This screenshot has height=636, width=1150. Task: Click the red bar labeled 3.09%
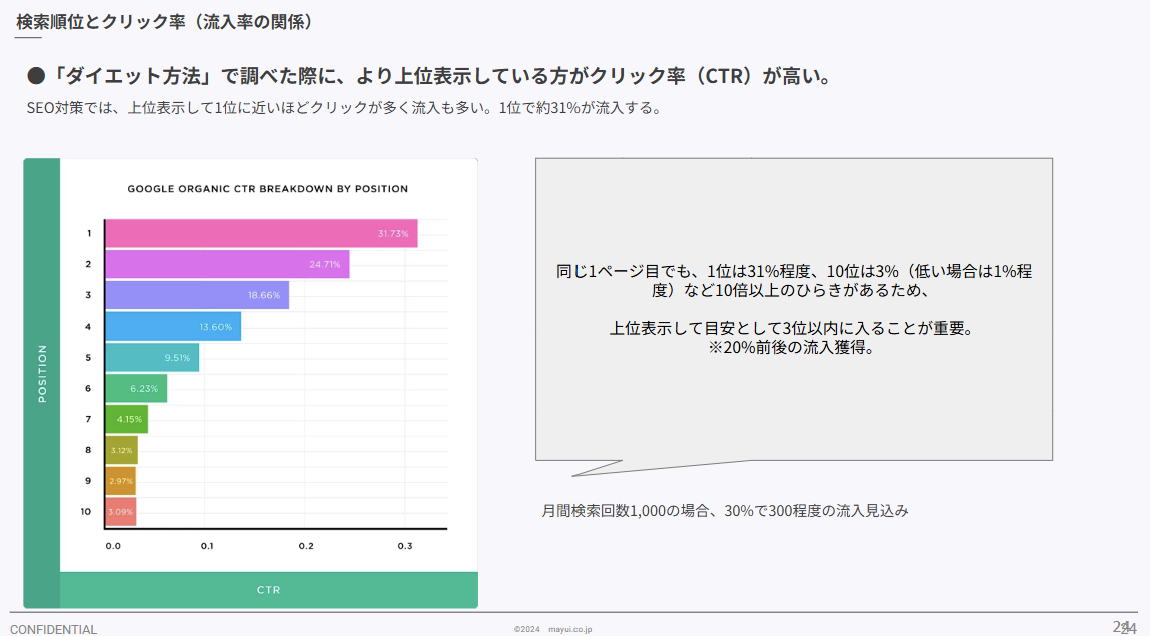120,512
